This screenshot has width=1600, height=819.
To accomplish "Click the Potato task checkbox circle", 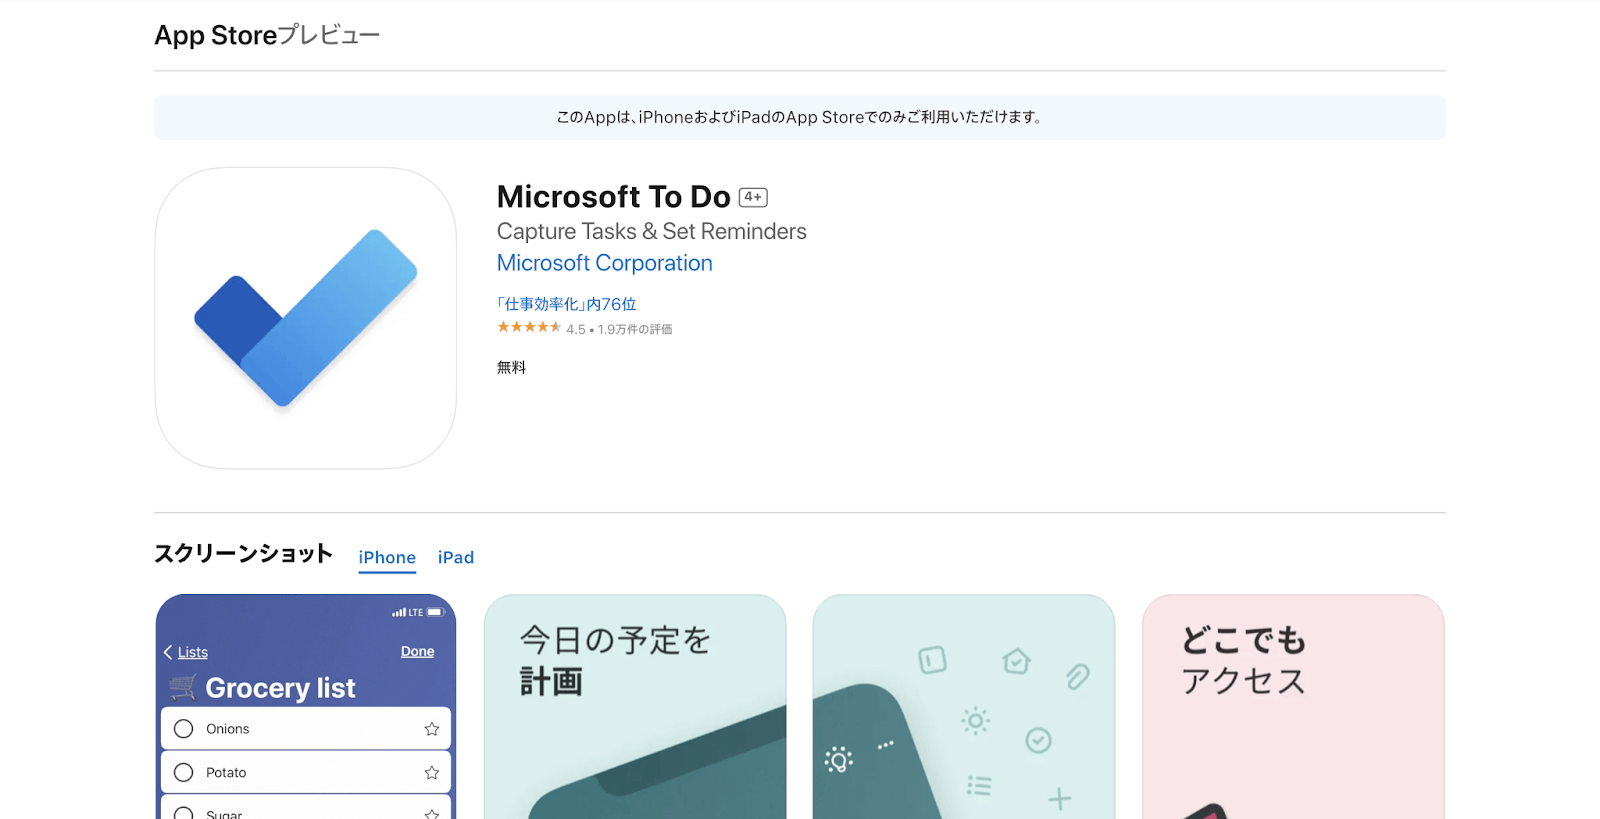I will pyautogui.click(x=184, y=773).
